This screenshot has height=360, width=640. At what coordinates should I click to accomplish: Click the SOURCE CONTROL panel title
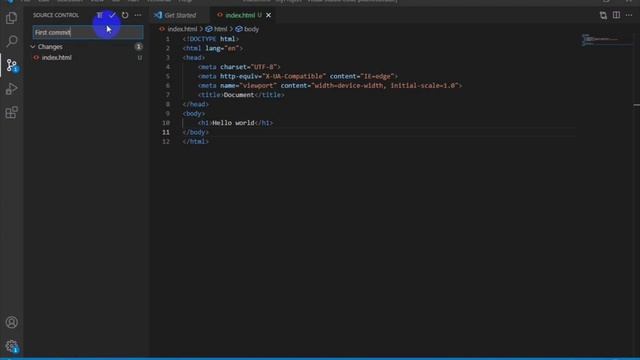pos(56,15)
